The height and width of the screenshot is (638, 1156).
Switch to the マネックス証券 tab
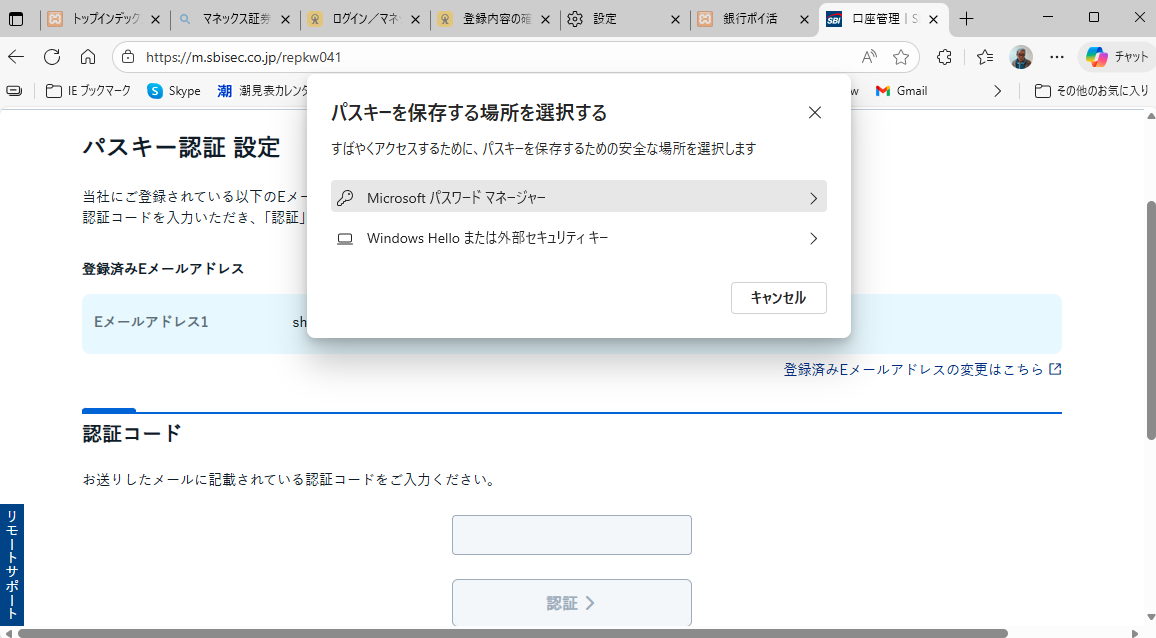pos(235,18)
